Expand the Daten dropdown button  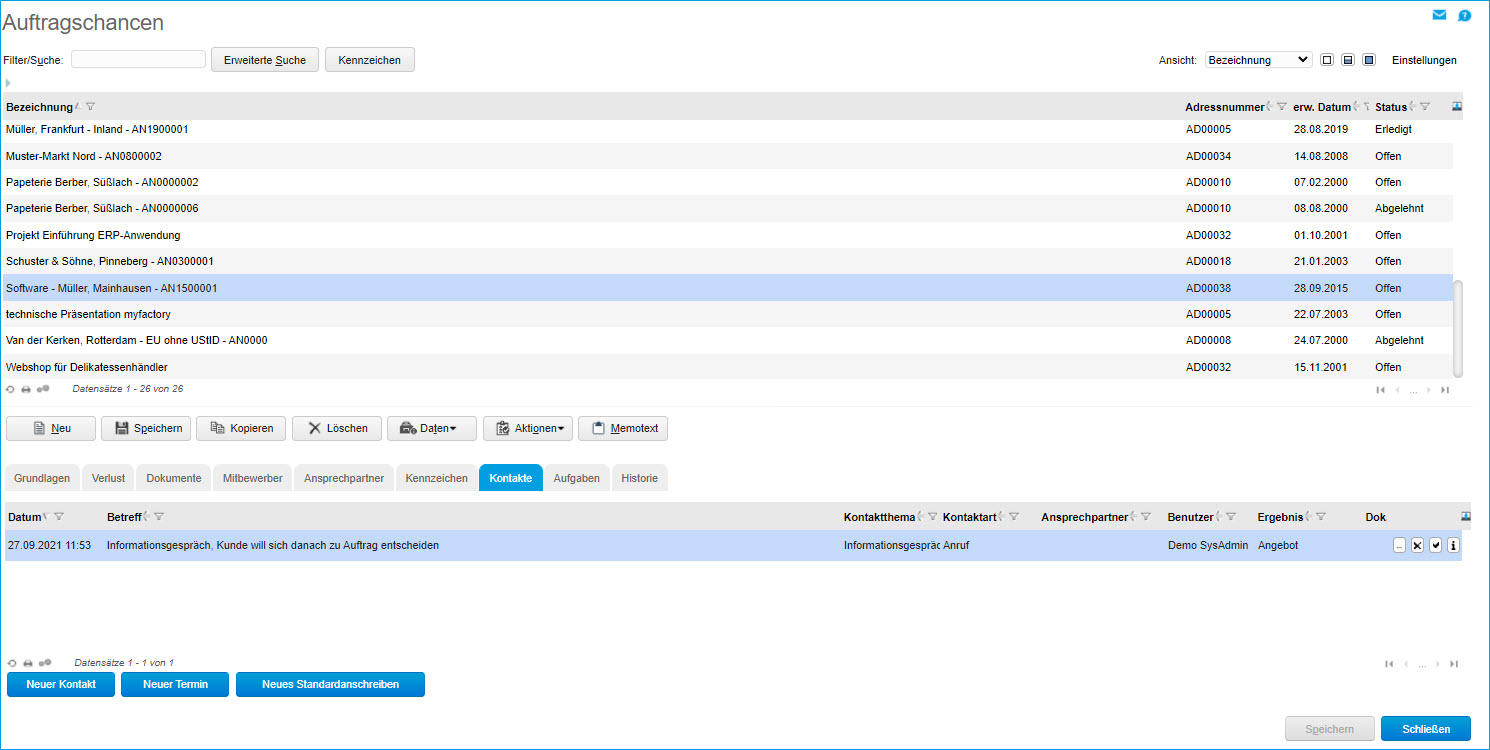(431, 428)
